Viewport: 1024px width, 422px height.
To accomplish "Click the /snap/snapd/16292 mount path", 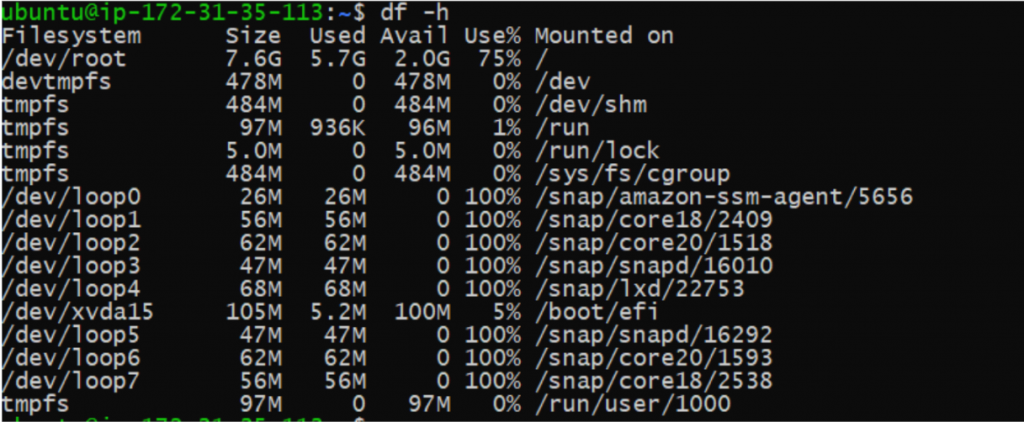I will (x=654, y=335).
